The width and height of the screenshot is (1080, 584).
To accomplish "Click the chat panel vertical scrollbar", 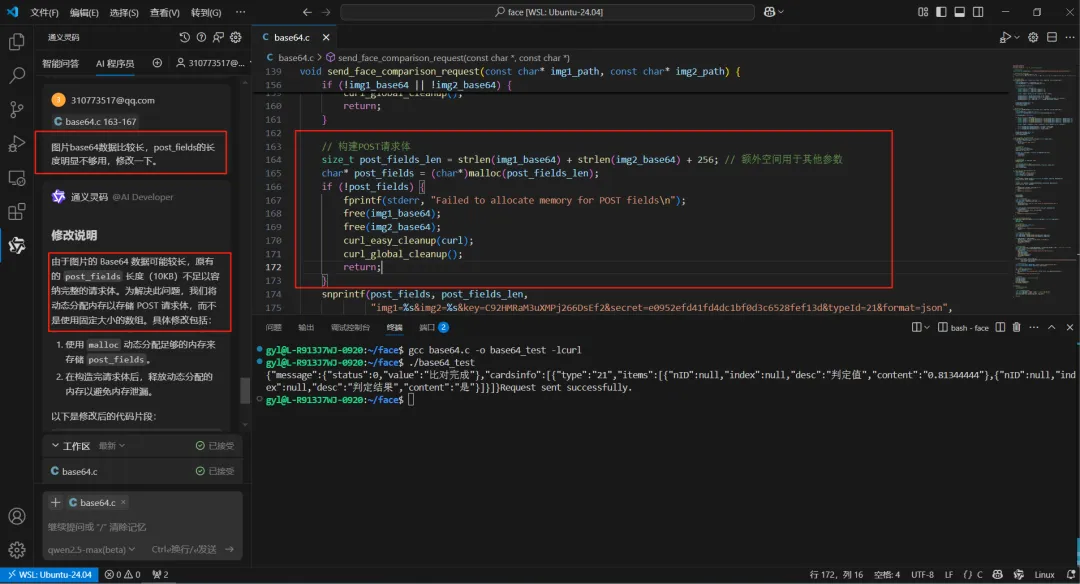I will (x=245, y=390).
